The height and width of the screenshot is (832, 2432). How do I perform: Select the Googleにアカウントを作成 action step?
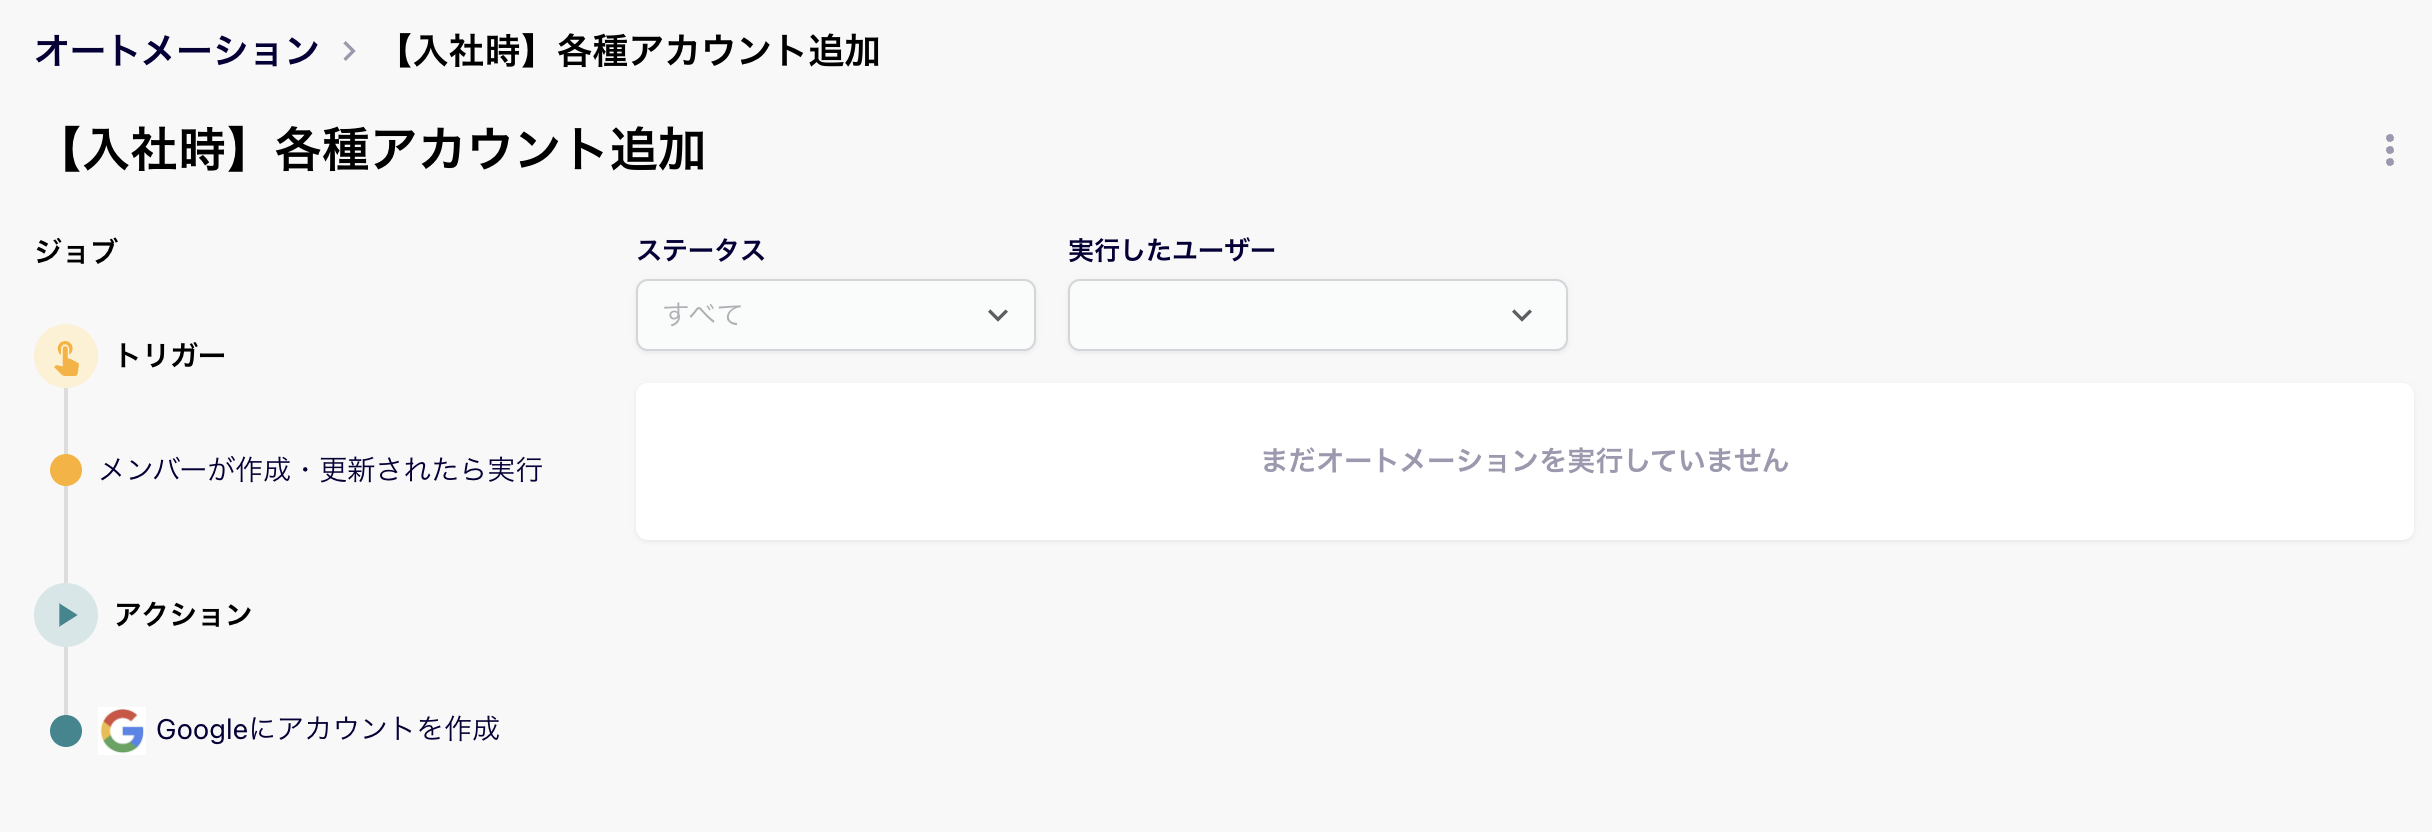pyautogui.click(x=327, y=730)
